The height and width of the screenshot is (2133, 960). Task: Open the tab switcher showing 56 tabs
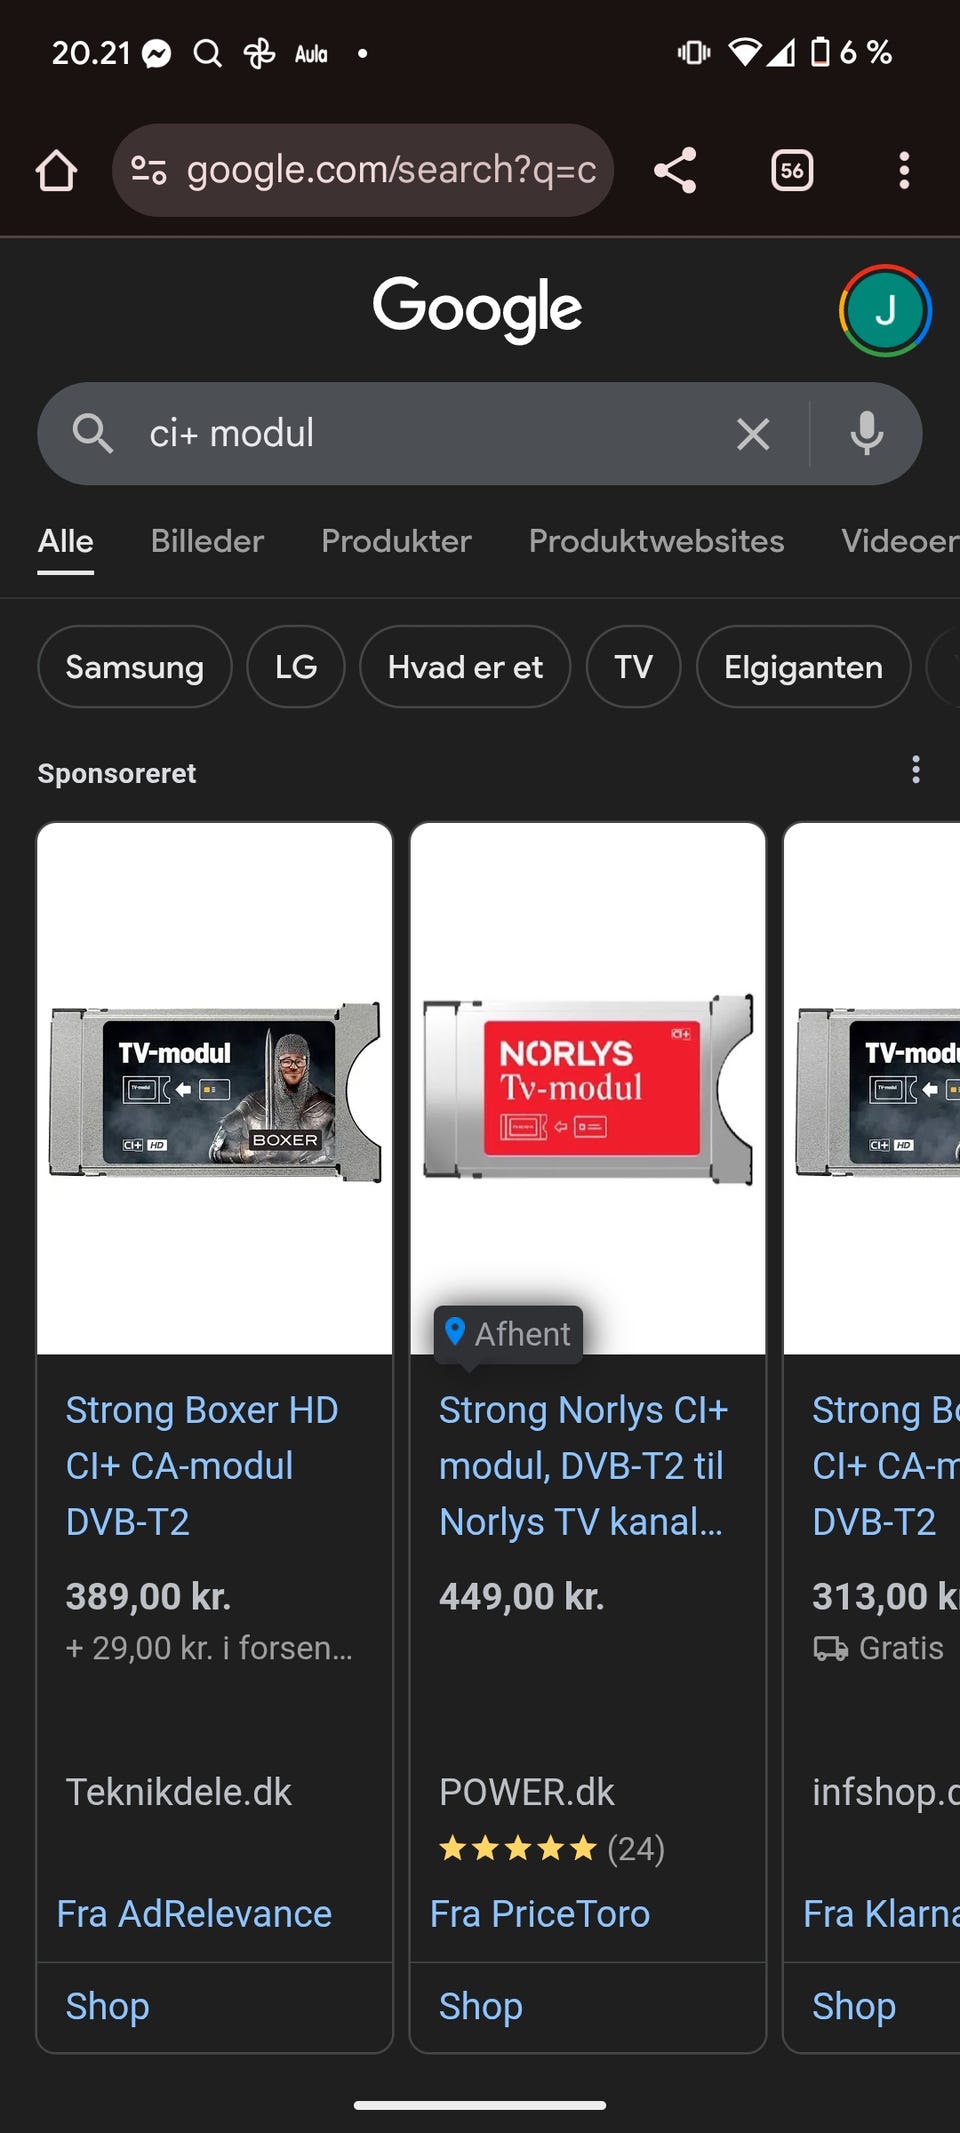tap(792, 170)
